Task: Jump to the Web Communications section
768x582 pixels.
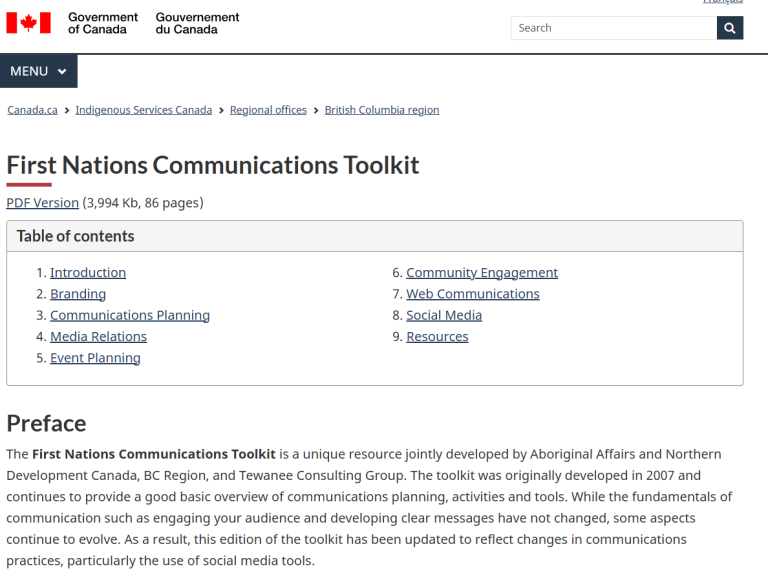Action: [x=473, y=294]
